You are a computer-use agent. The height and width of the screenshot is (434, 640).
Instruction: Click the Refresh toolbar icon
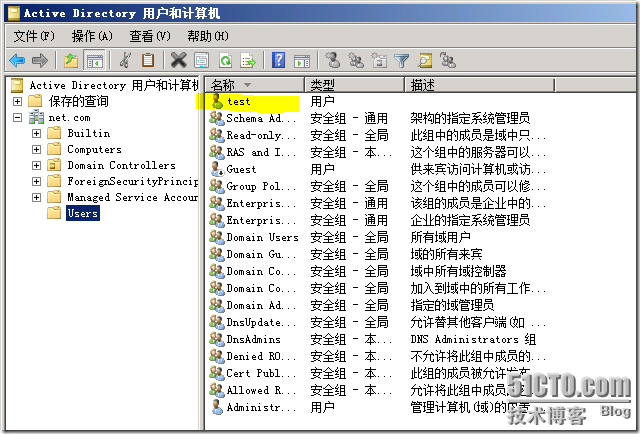point(225,60)
